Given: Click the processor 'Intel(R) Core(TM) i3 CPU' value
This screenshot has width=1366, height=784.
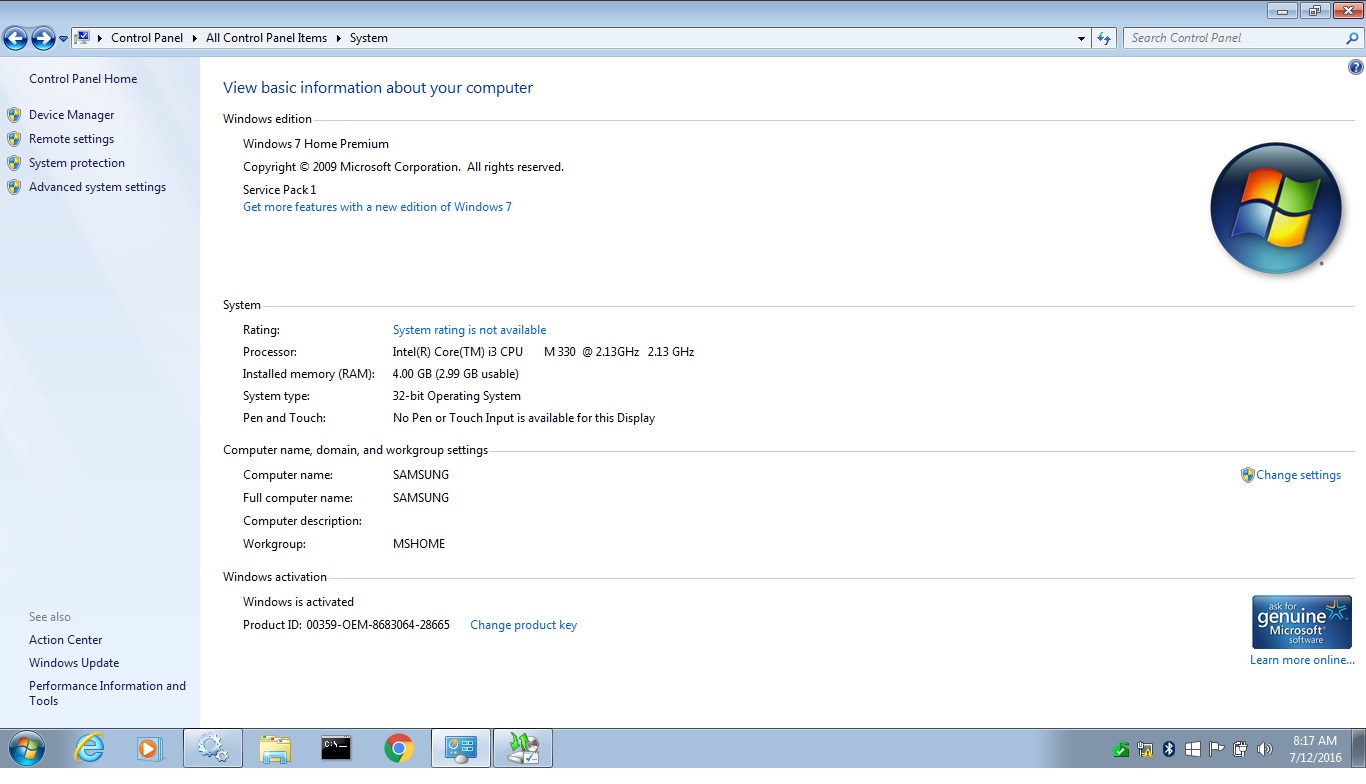Looking at the screenshot, I should (x=543, y=352).
